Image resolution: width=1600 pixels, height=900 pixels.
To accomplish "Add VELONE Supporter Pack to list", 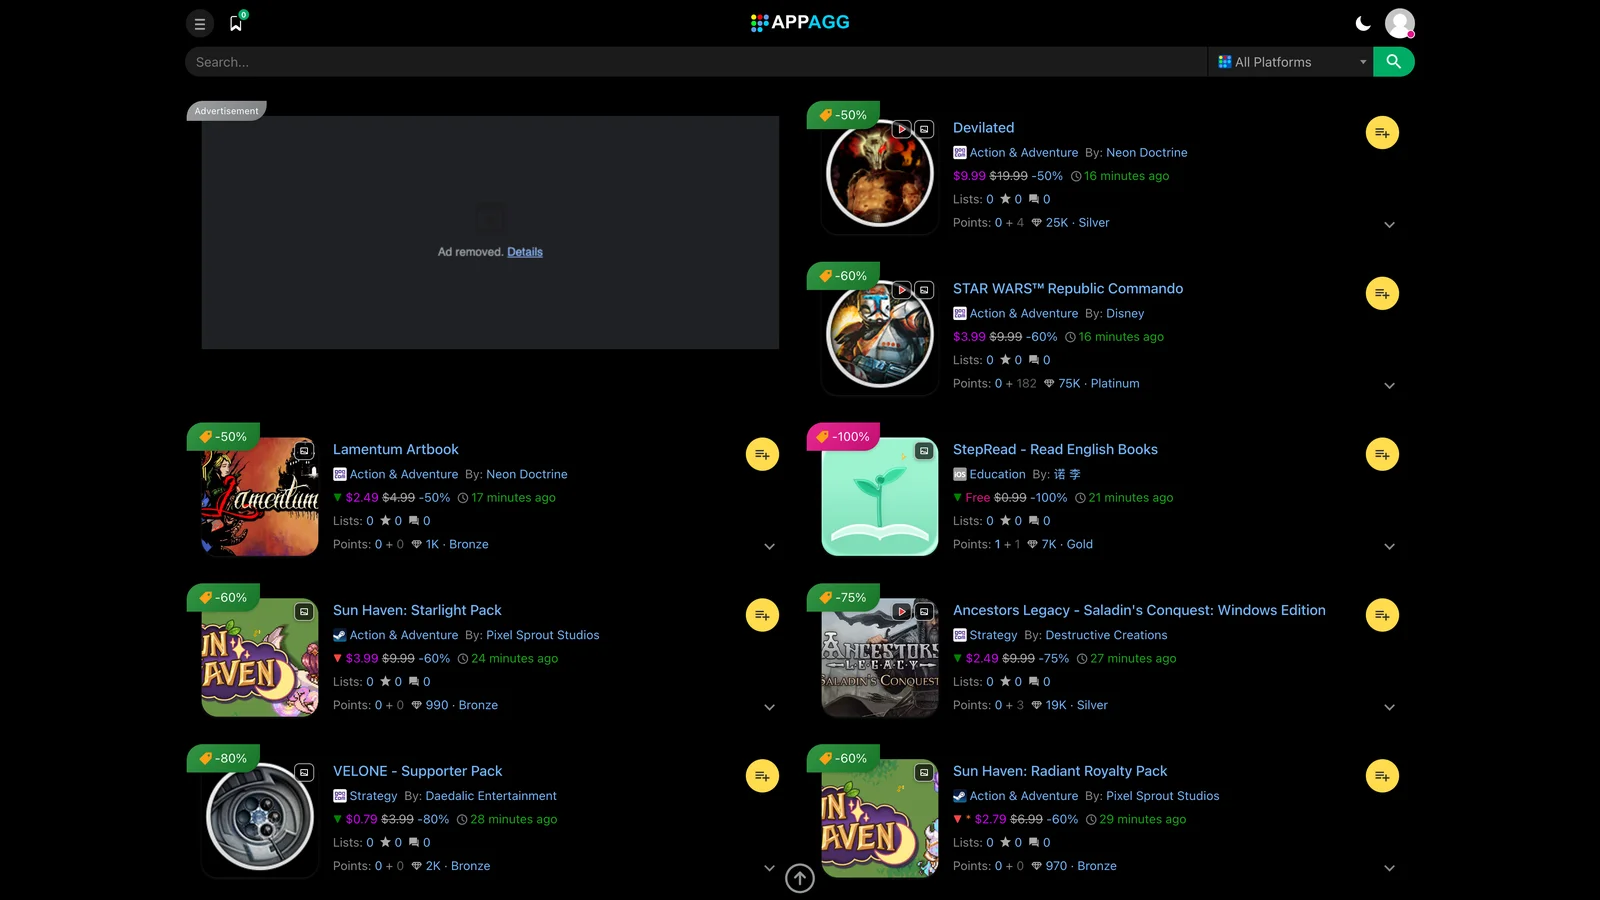I will (x=762, y=777).
